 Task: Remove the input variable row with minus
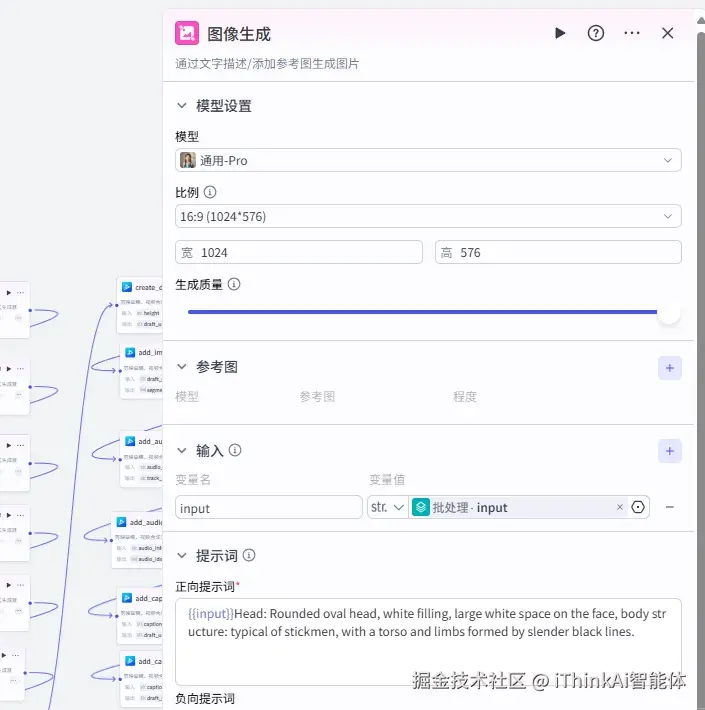670,507
